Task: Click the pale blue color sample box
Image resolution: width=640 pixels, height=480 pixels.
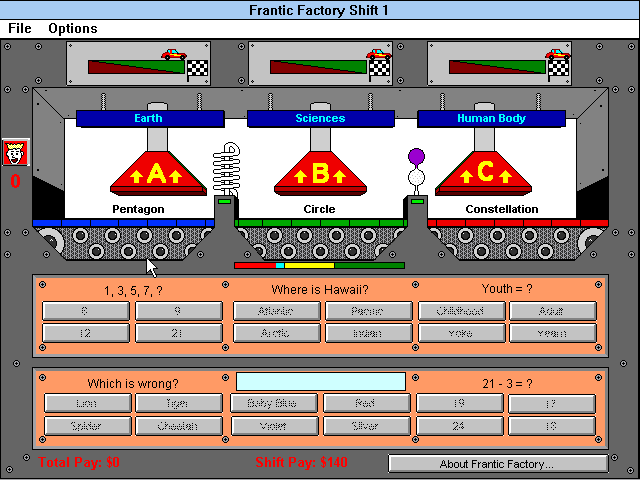Action: coord(321,381)
